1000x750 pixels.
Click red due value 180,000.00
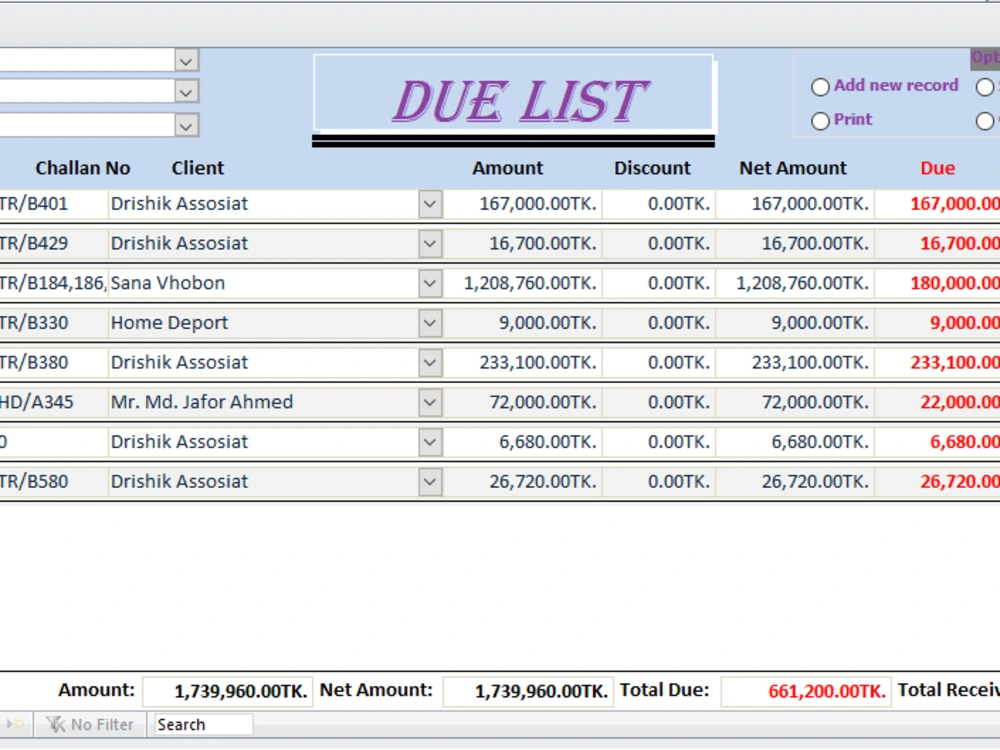955,283
